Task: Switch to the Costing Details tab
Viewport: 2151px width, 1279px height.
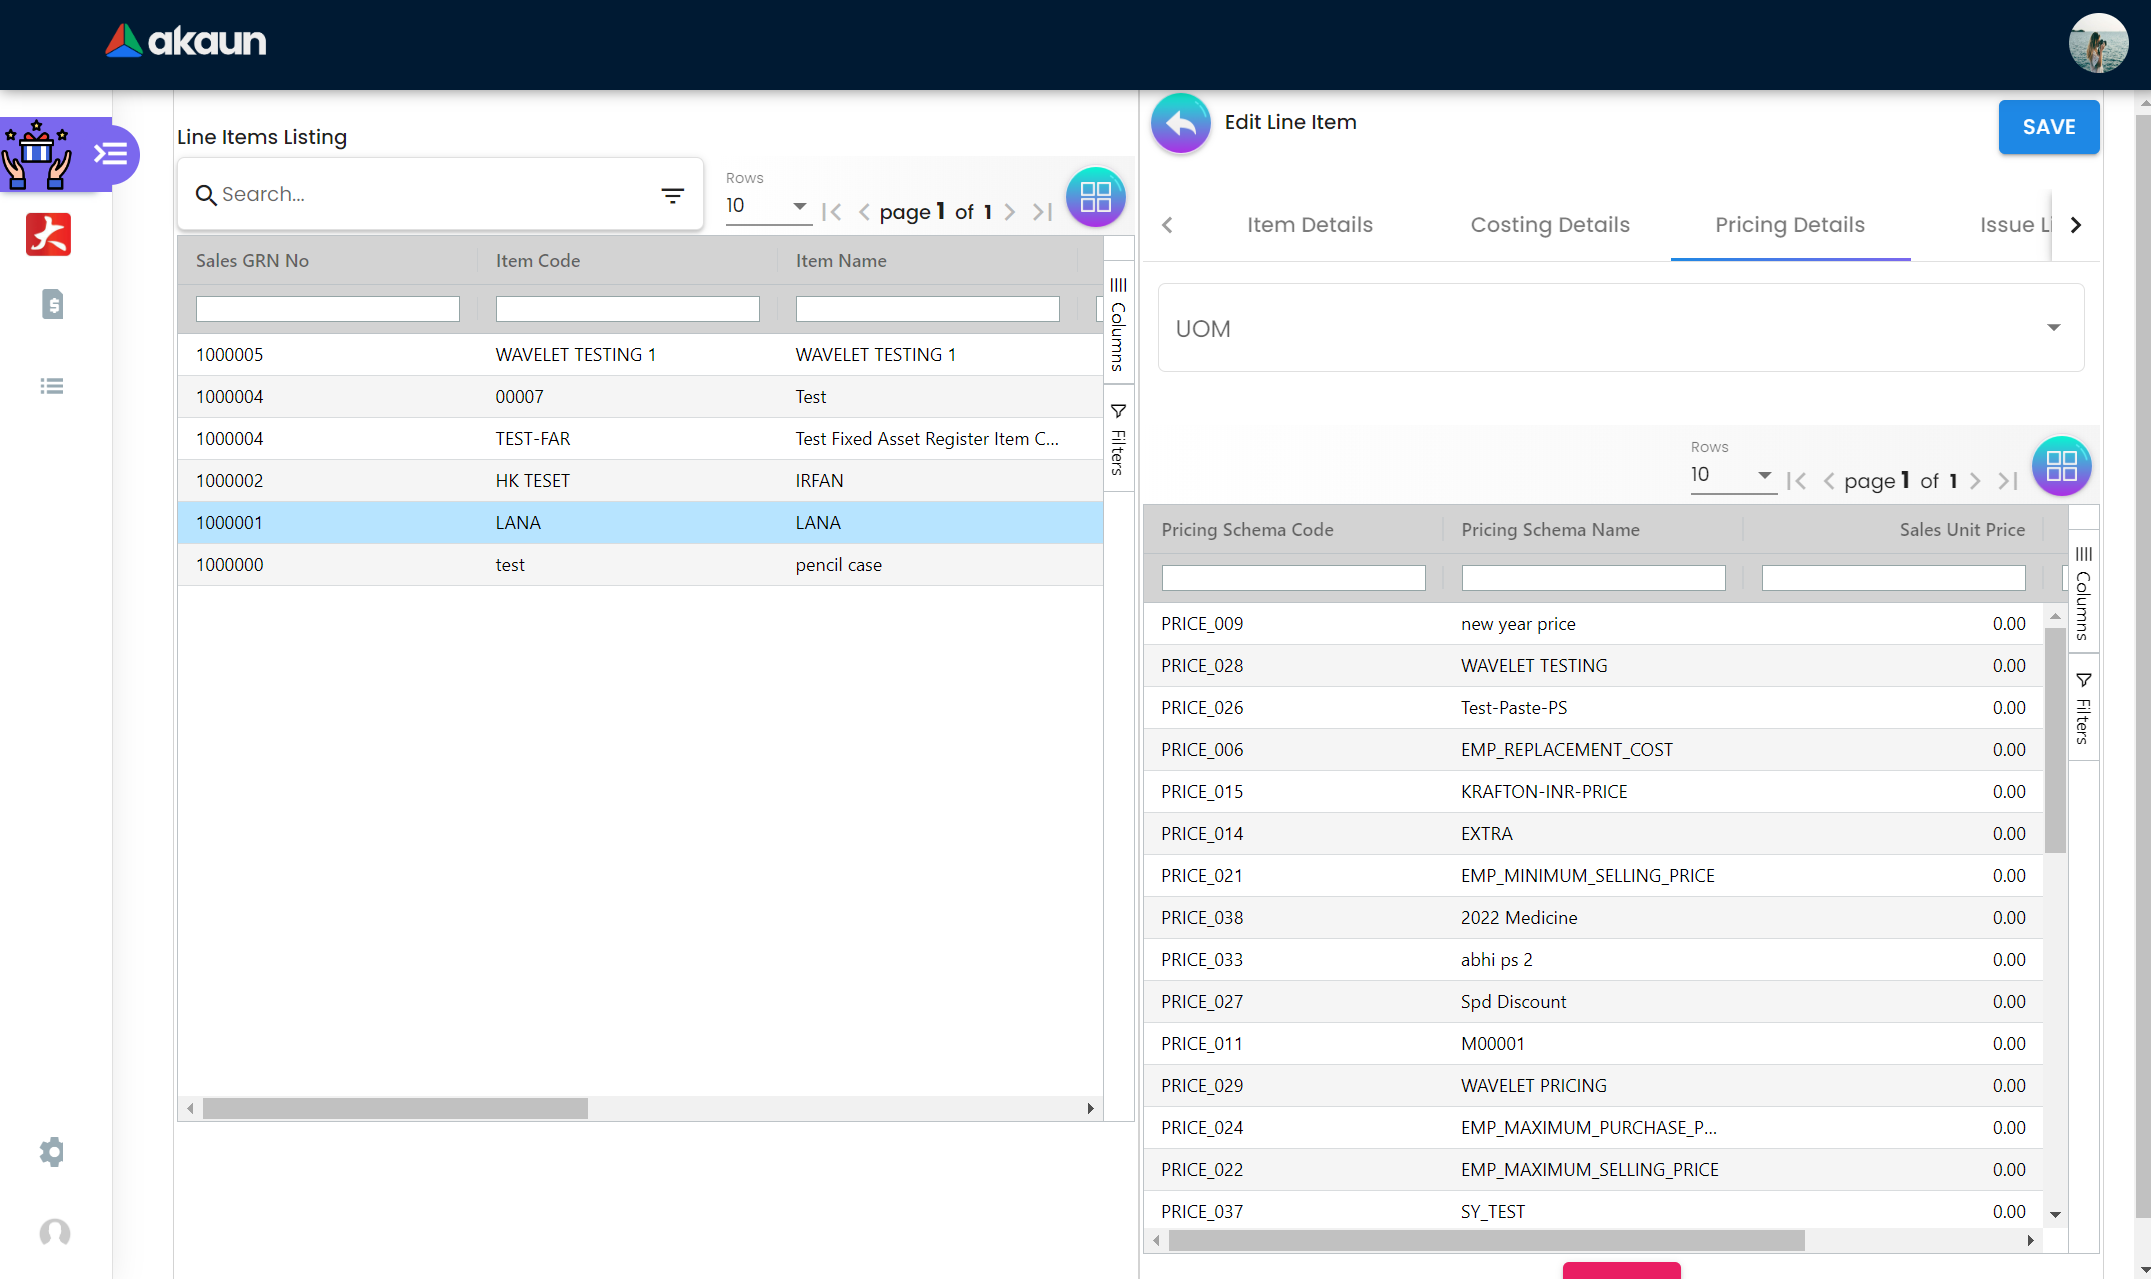Action: click(x=1549, y=225)
